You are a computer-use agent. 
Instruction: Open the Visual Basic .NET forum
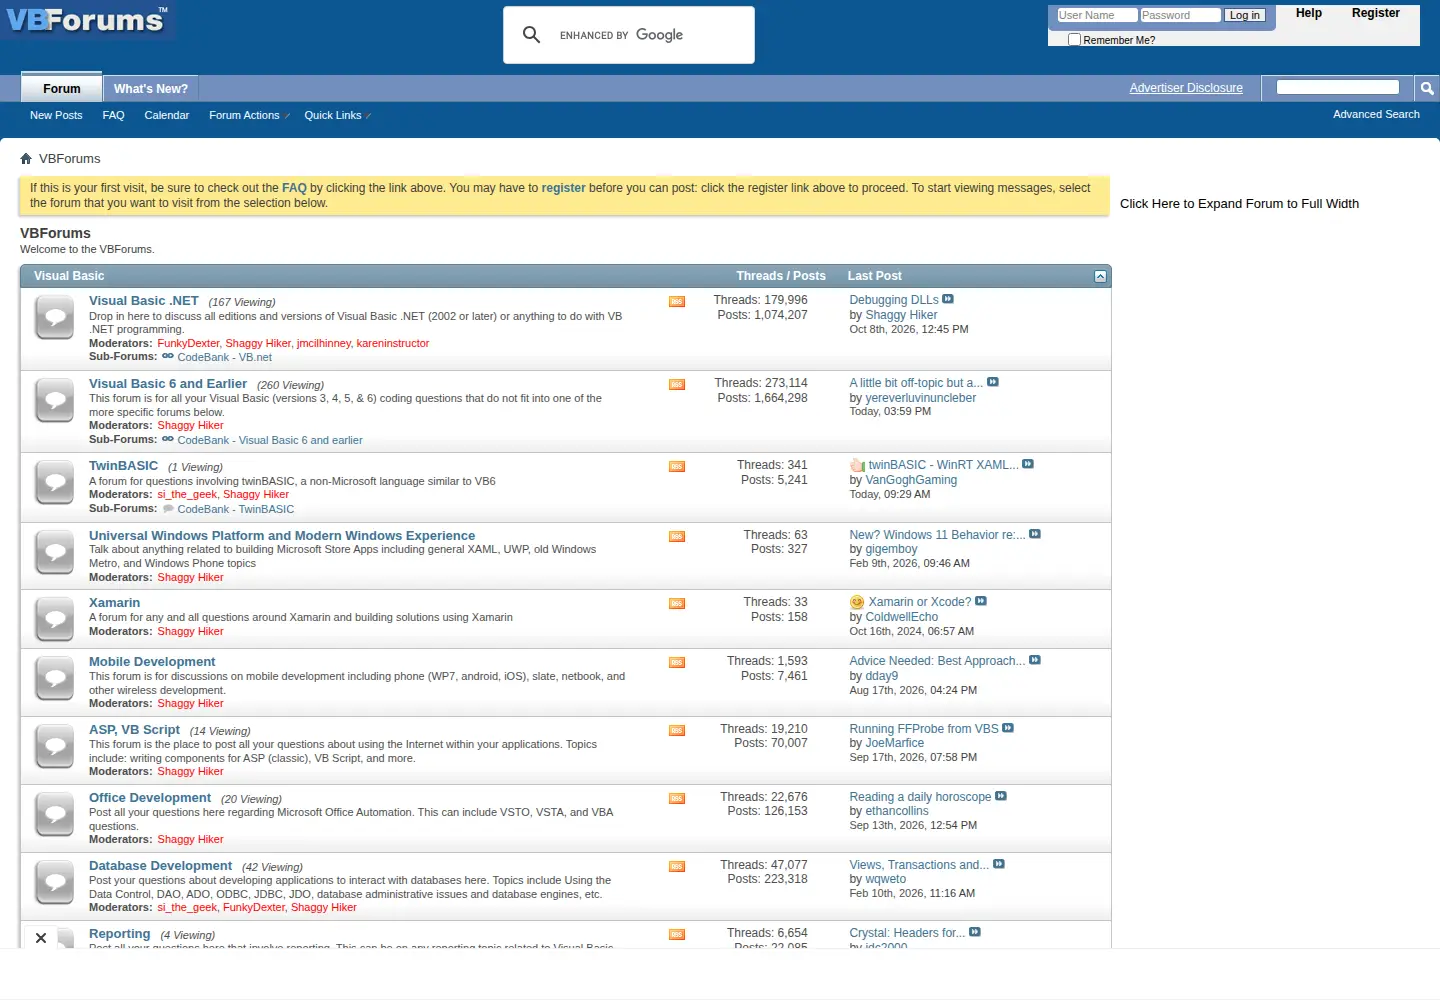click(144, 301)
